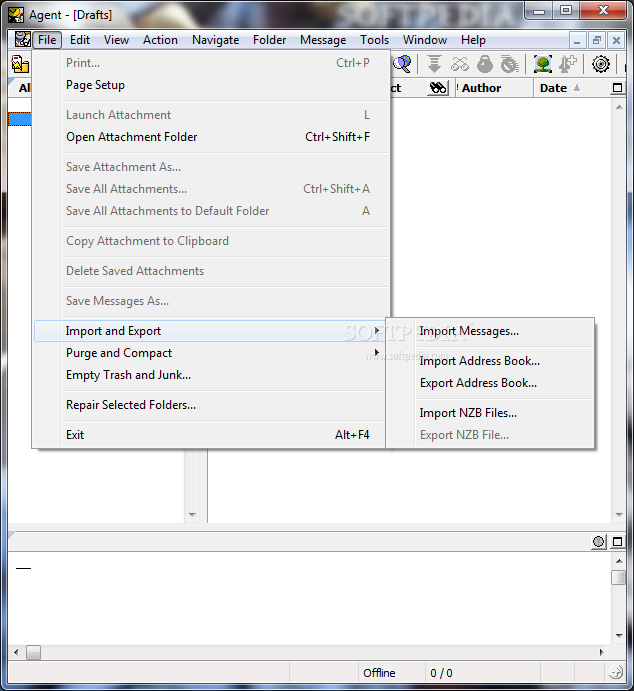Click the horizontal scrollbar right arrow
Viewport: 634px width, 691px height.
click(x=601, y=652)
